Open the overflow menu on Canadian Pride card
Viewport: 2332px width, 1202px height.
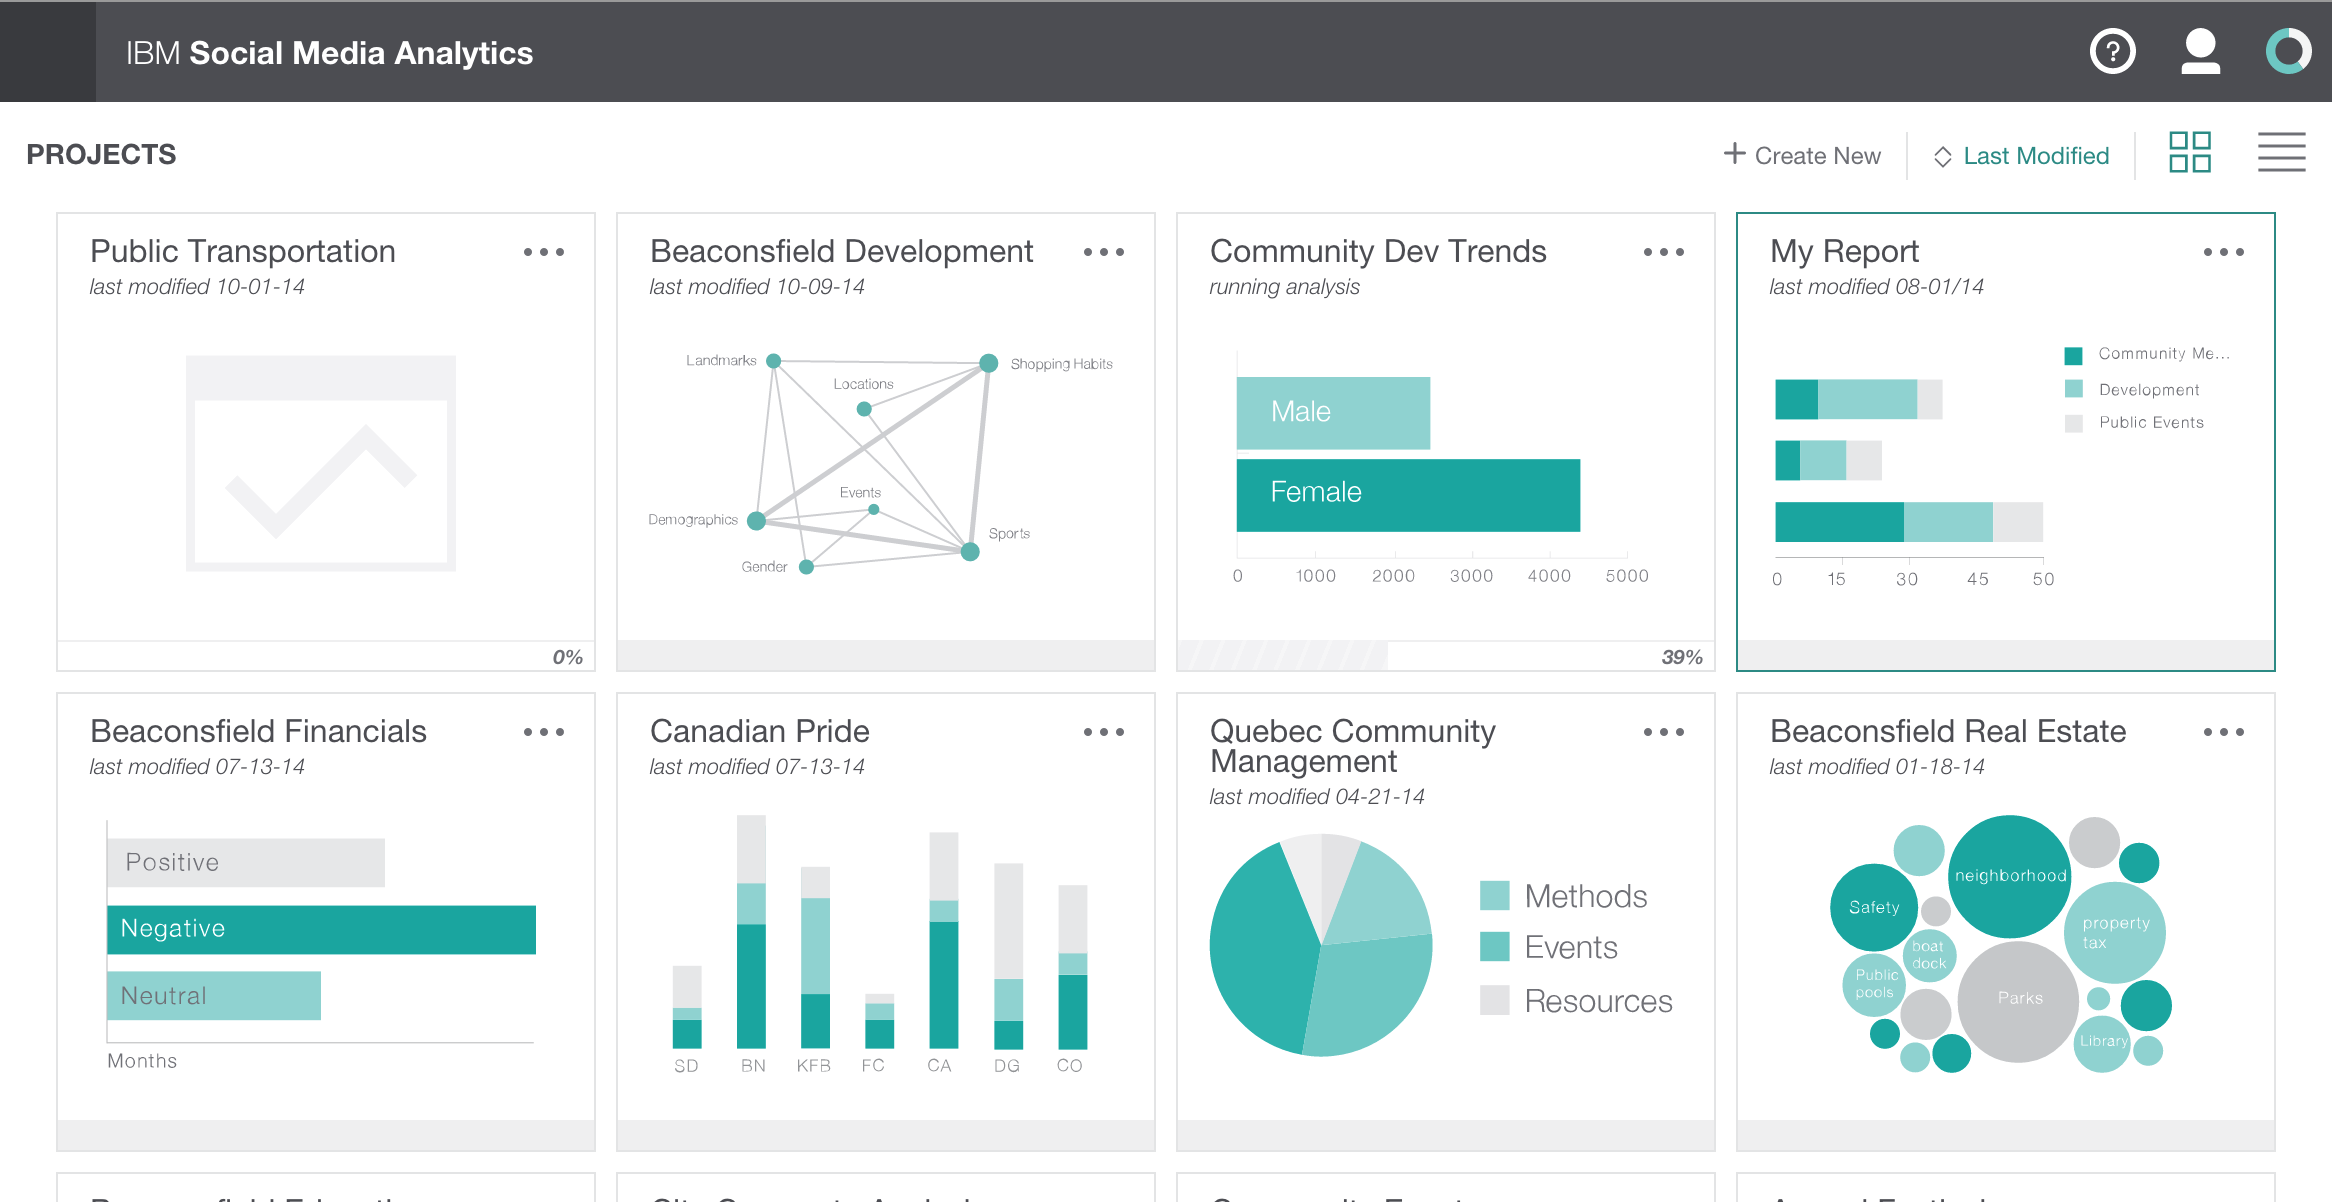coord(1104,732)
